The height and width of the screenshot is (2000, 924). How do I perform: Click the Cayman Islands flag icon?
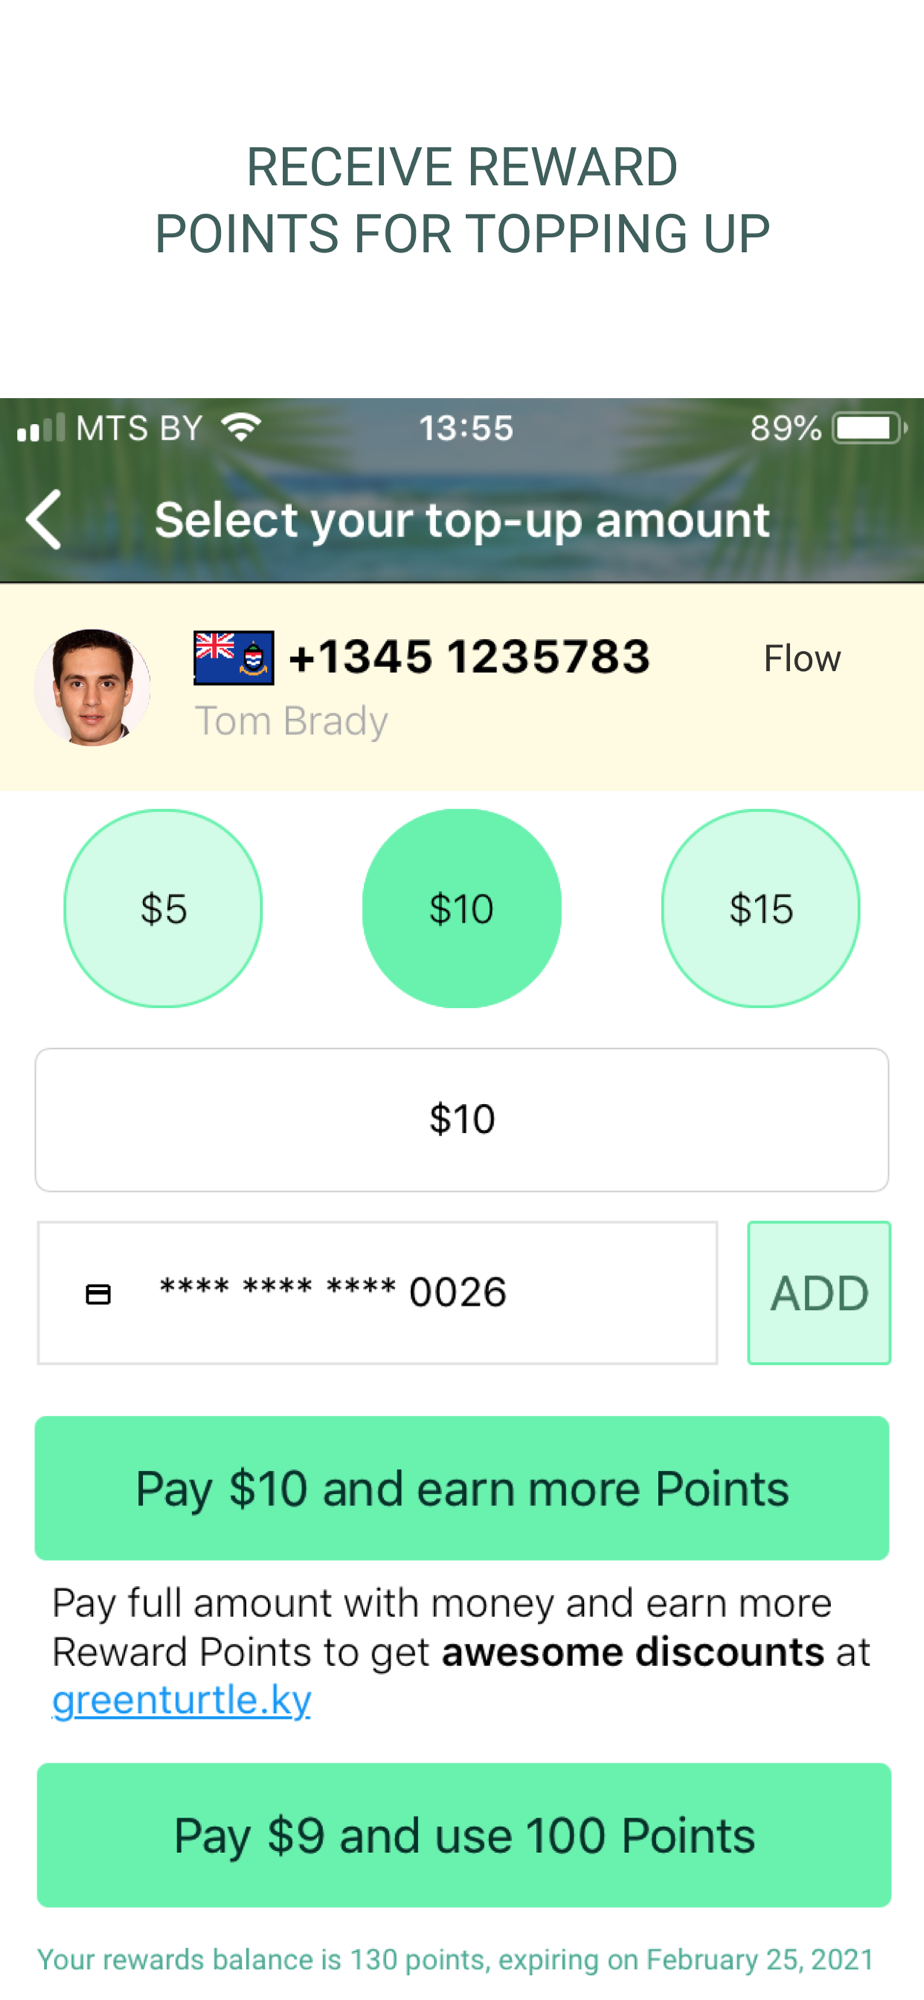point(234,658)
